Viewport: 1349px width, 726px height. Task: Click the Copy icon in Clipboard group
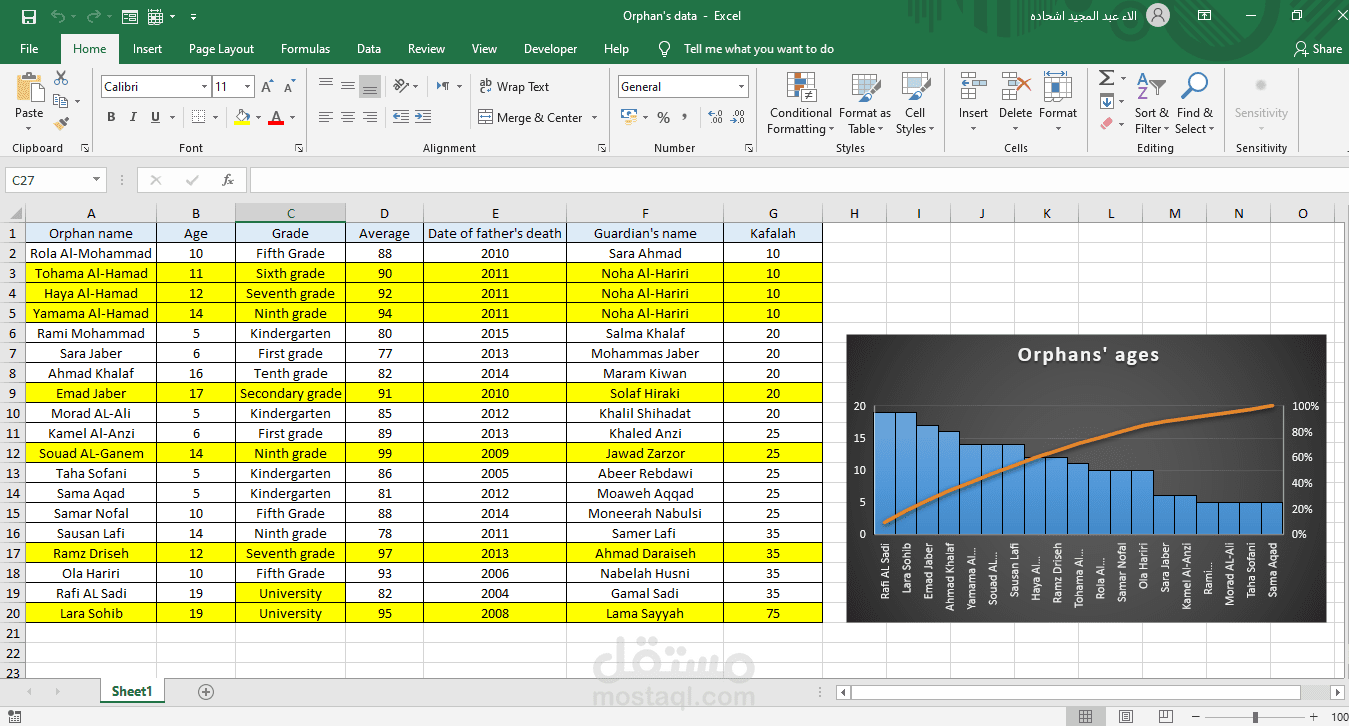pyautogui.click(x=61, y=101)
